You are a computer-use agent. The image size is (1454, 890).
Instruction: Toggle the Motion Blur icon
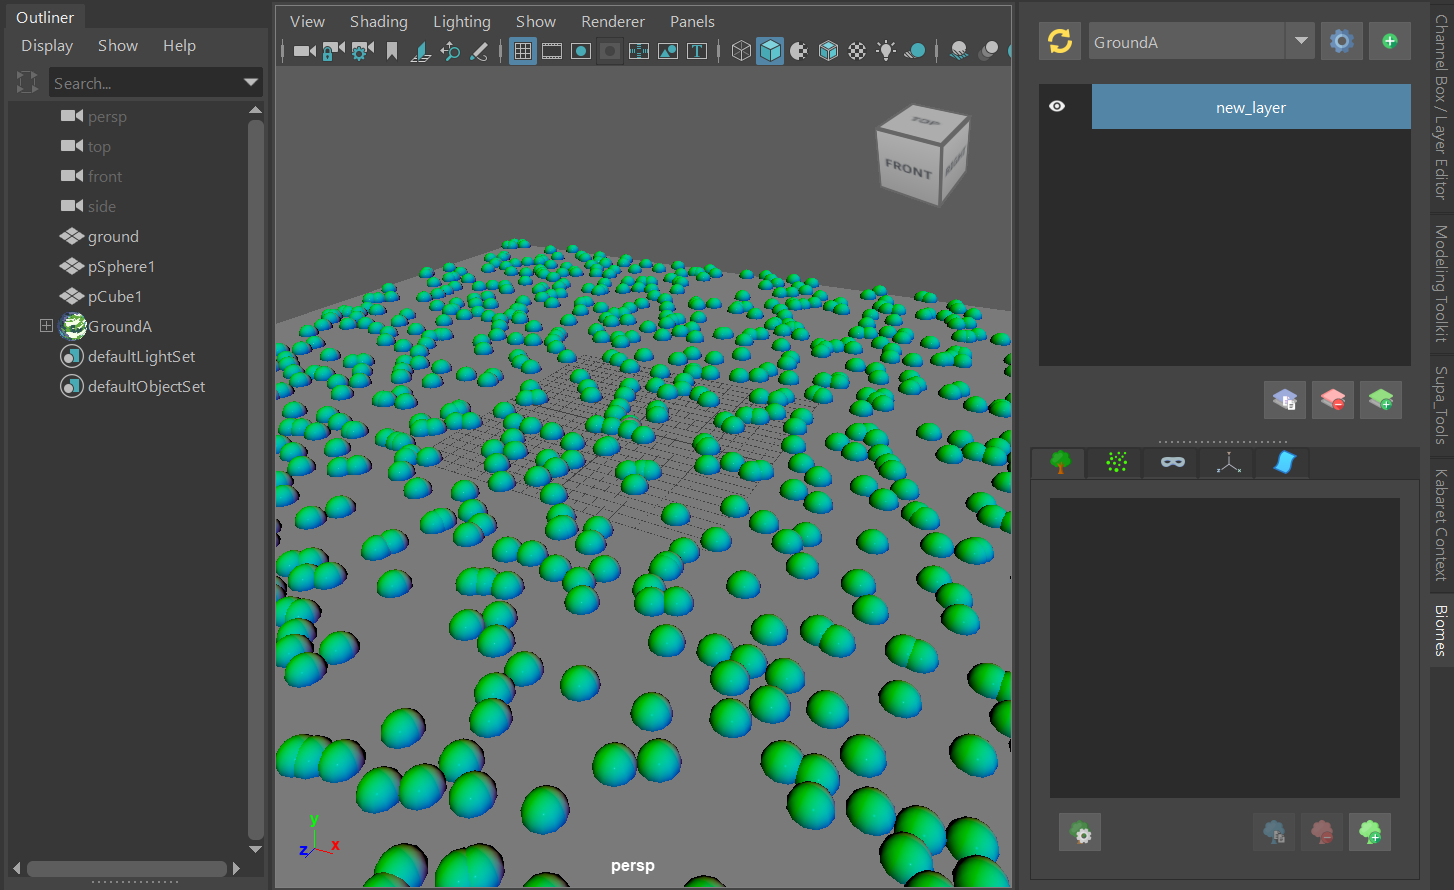pos(988,51)
